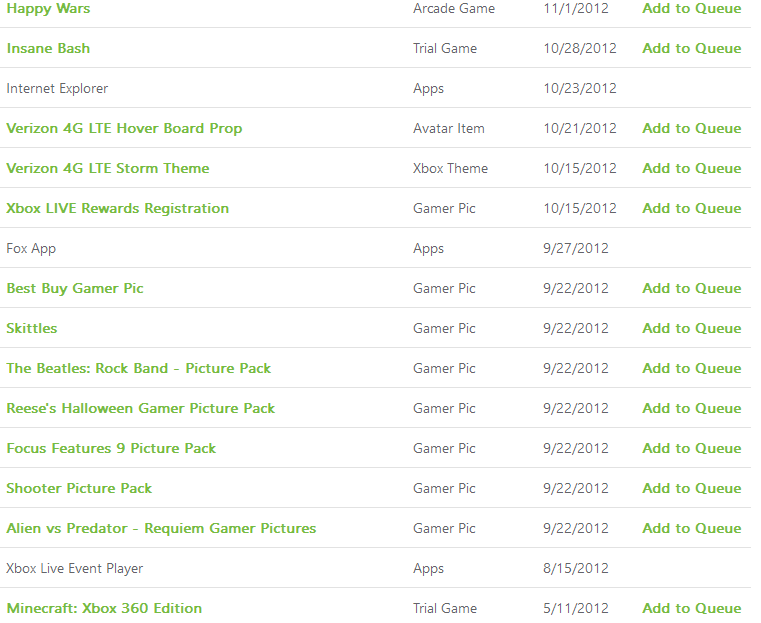This screenshot has height=623, width=761.
Task: Click the Avatar Item type cell
Action: click(448, 129)
